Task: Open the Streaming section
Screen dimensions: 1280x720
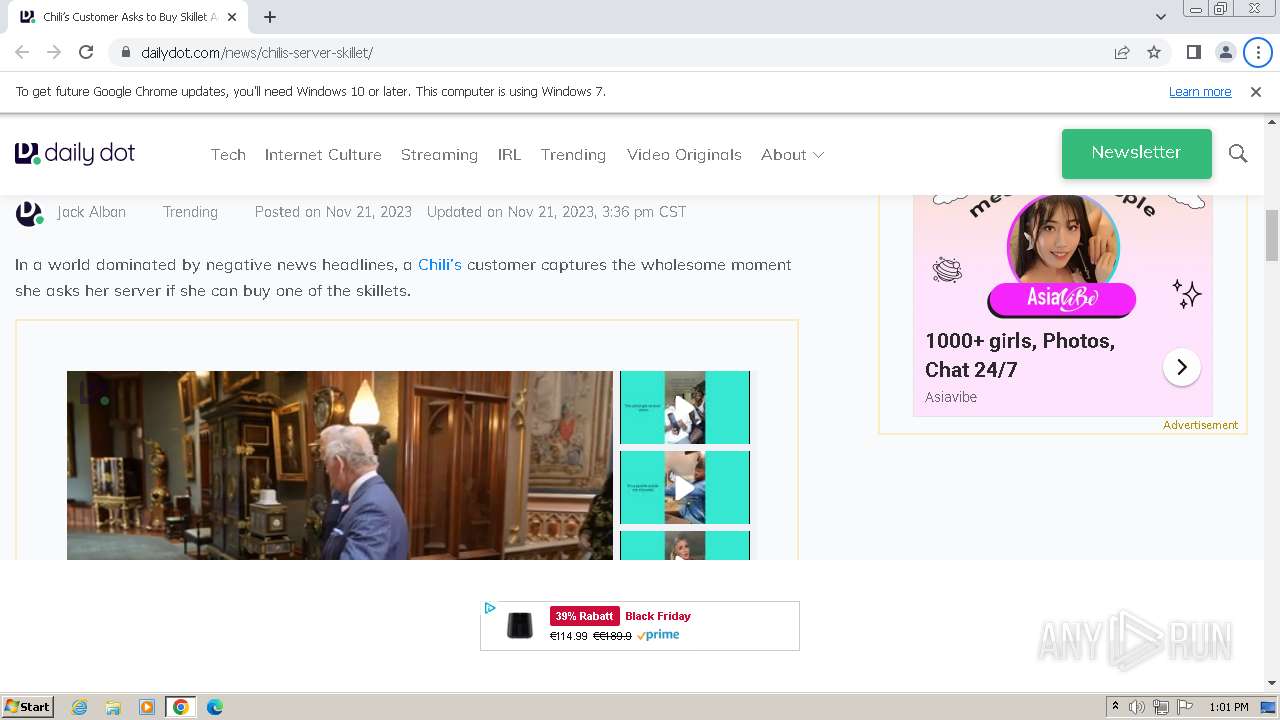Action: [x=439, y=155]
